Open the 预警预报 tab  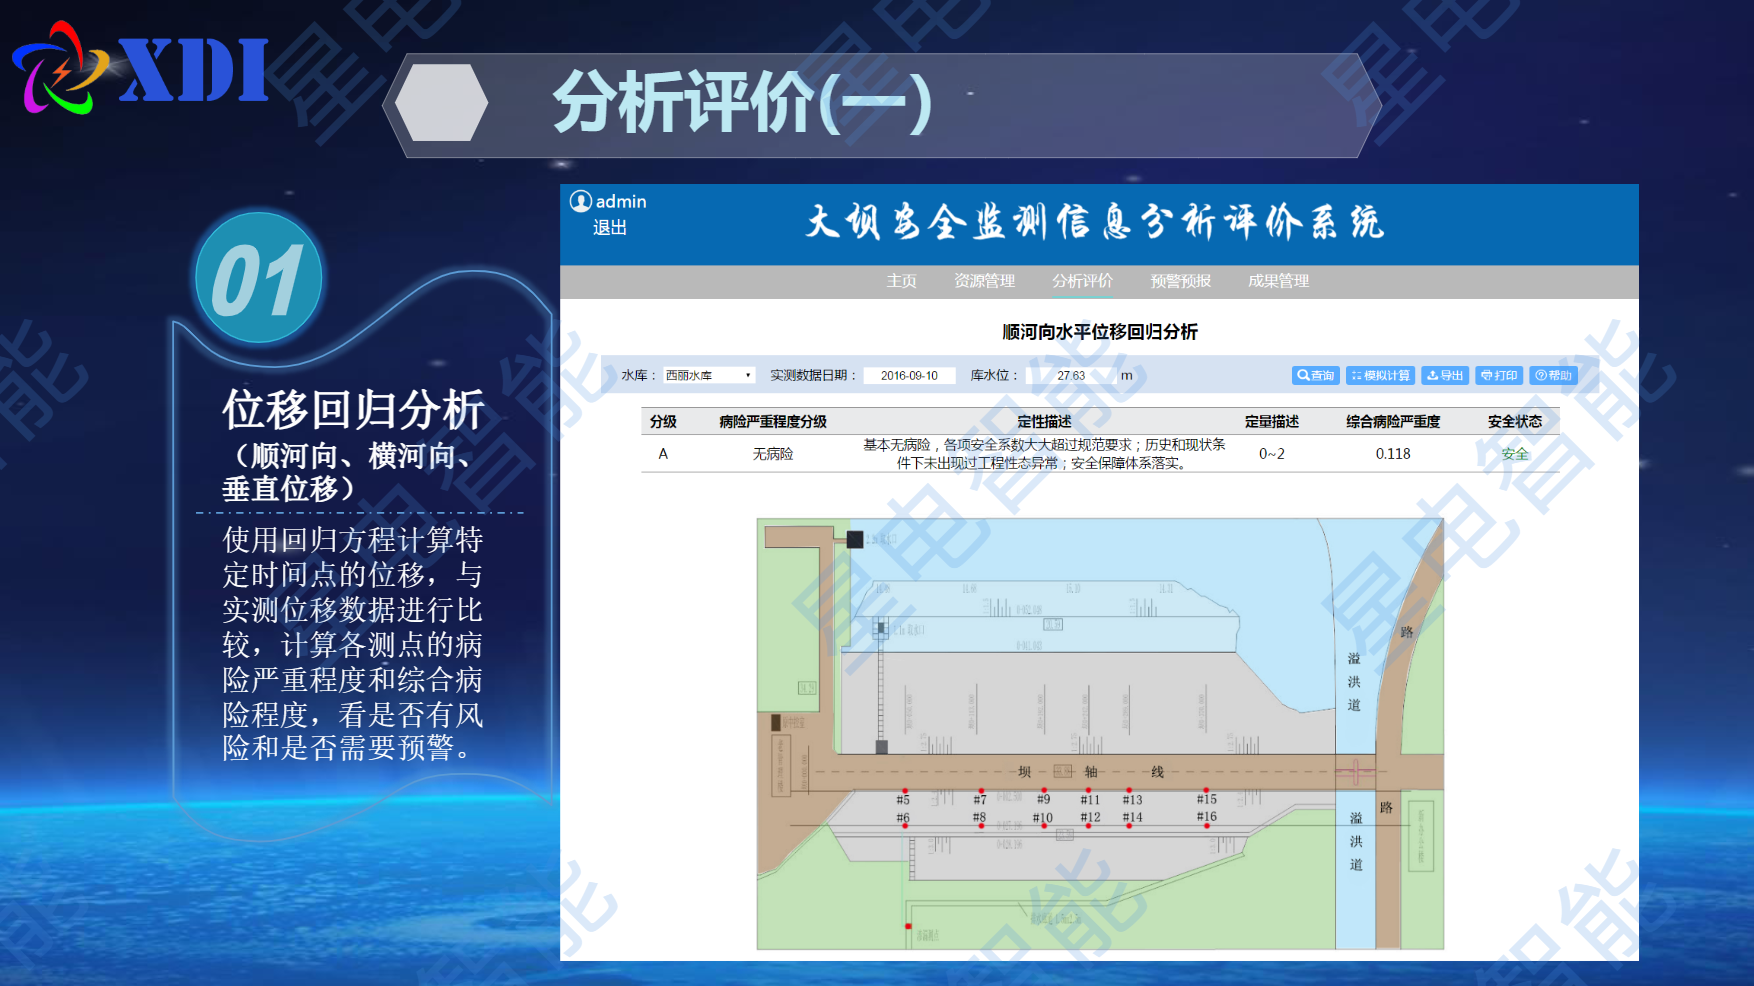[1180, 281]
